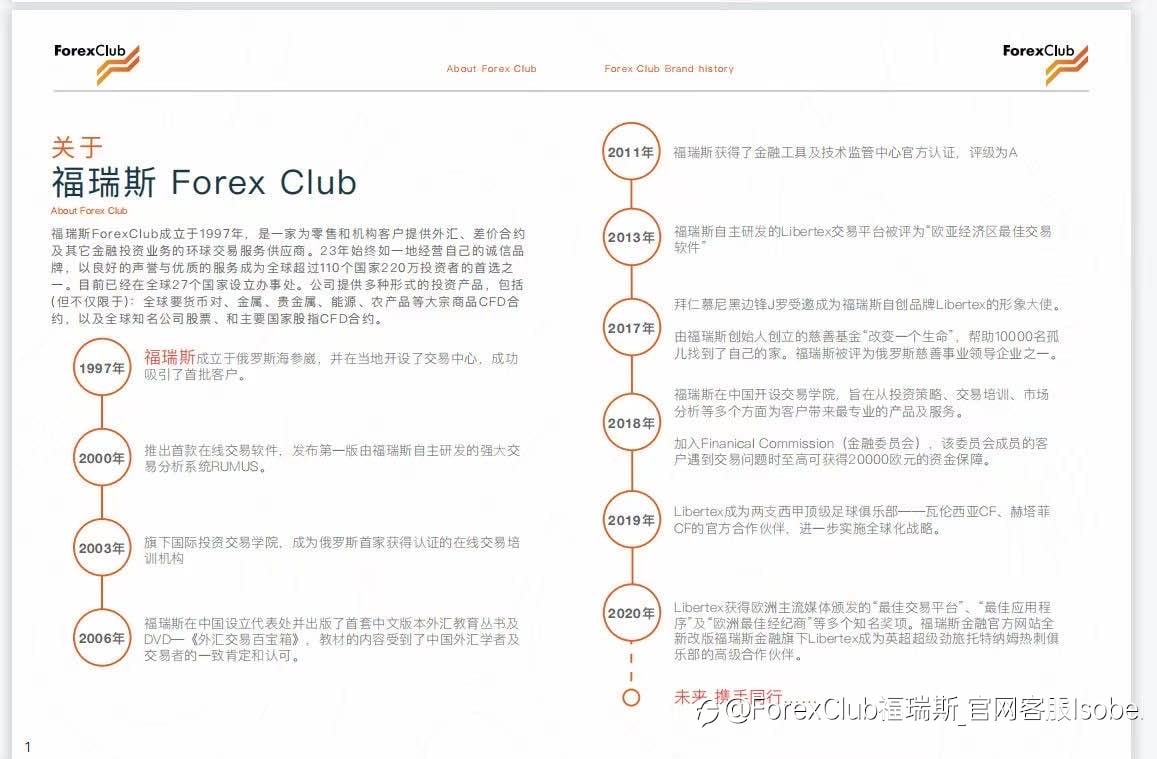Click the left ForexClub logo
This screenshot has width=1157, height=759.
[x=97, y=63]
